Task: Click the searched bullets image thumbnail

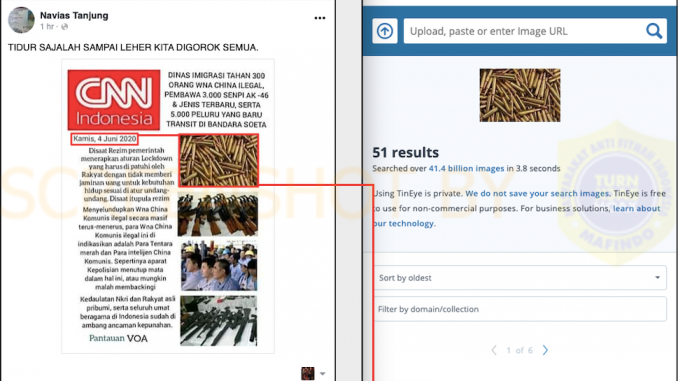Action: point(520,95)
